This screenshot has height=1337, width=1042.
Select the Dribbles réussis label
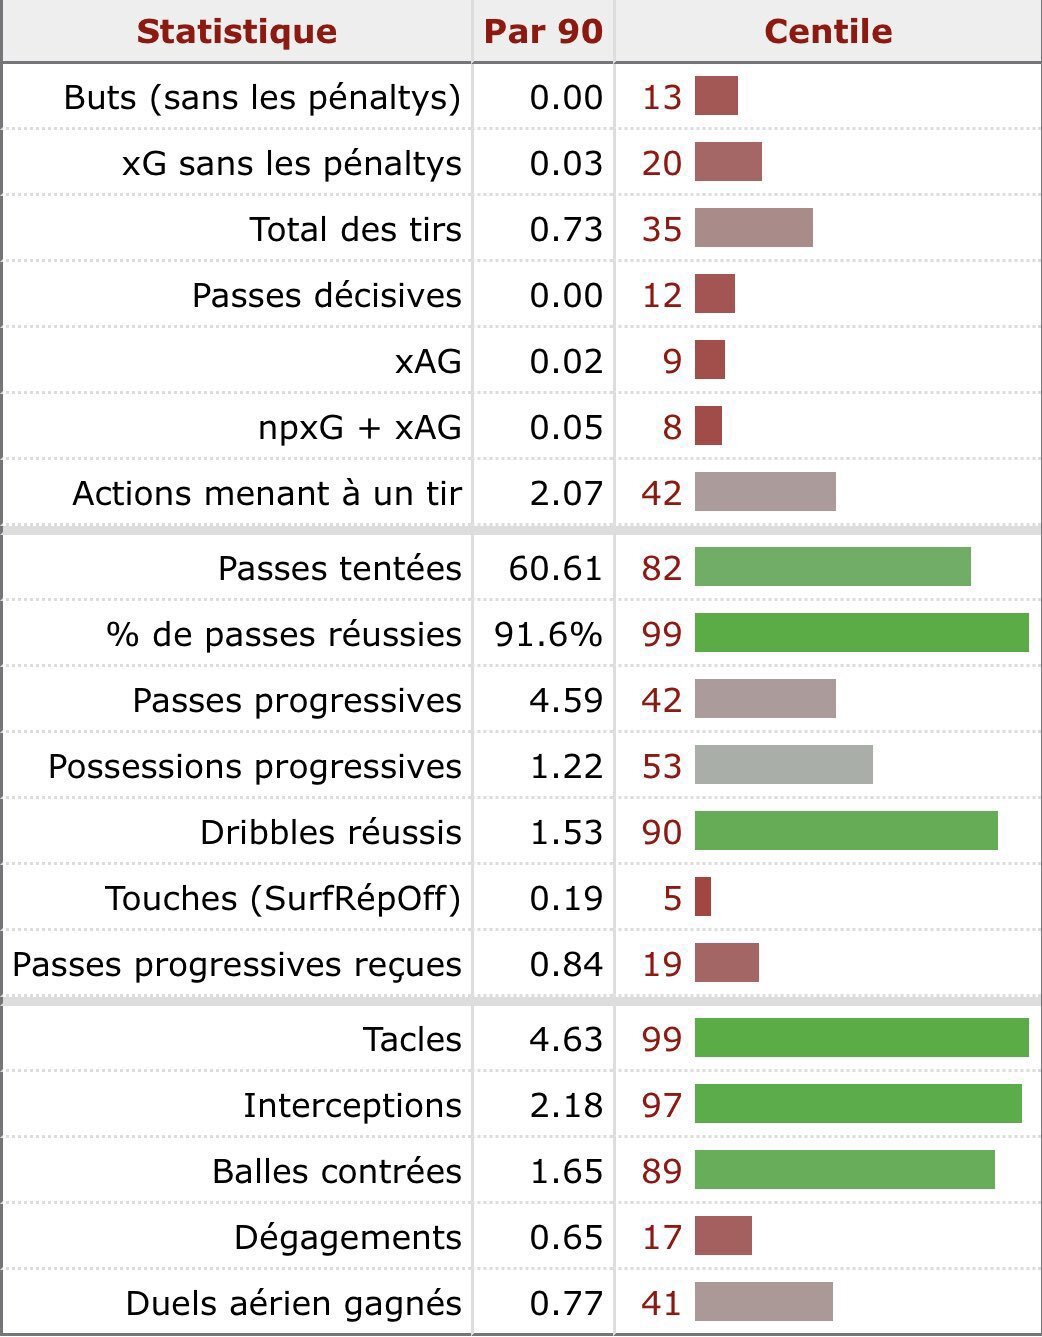330,832
